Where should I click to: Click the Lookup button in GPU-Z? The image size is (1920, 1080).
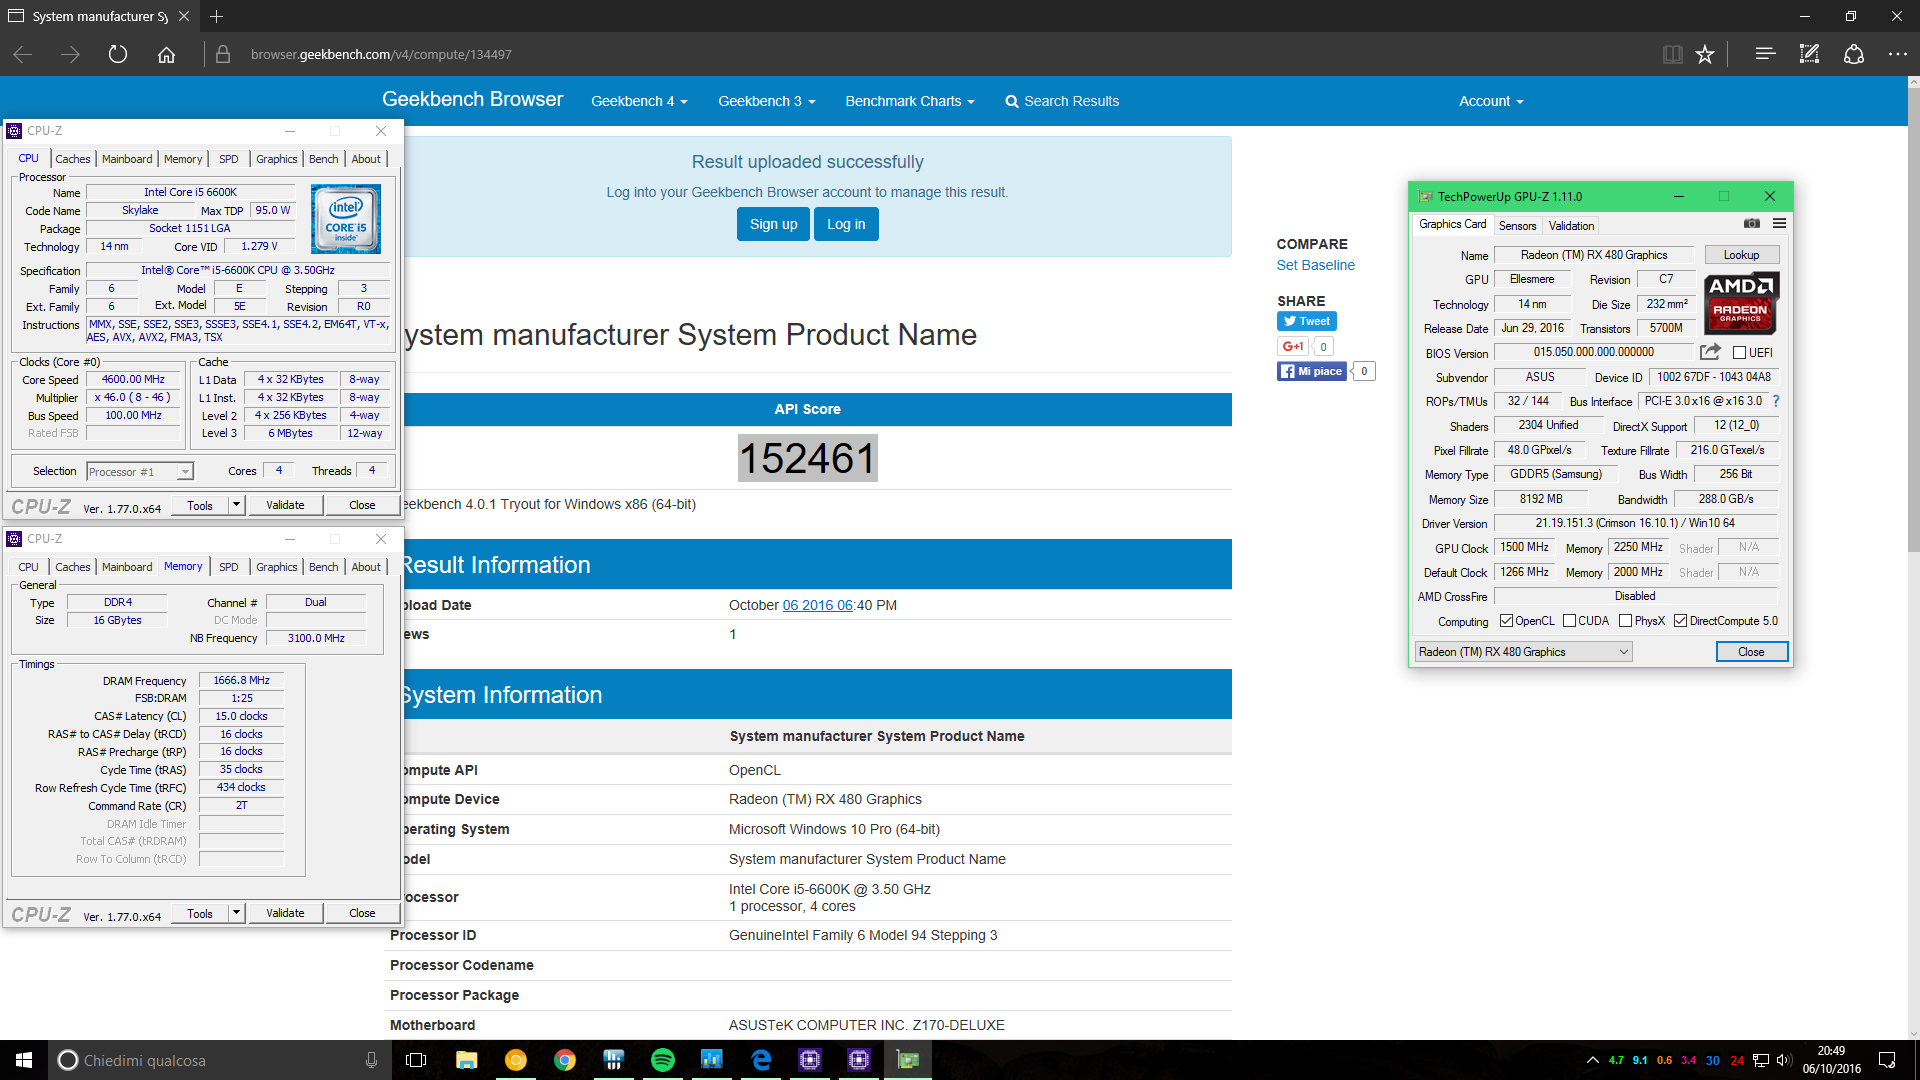[x=1741, y=255]
